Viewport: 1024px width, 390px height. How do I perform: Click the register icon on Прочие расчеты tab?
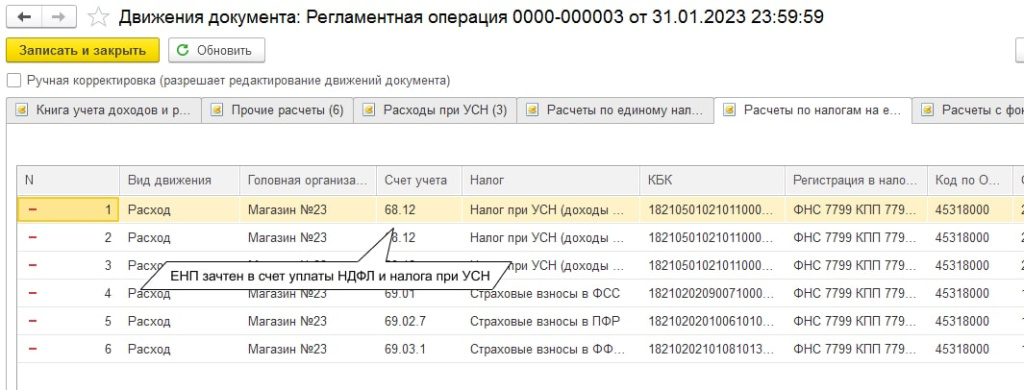click(217, 110)
